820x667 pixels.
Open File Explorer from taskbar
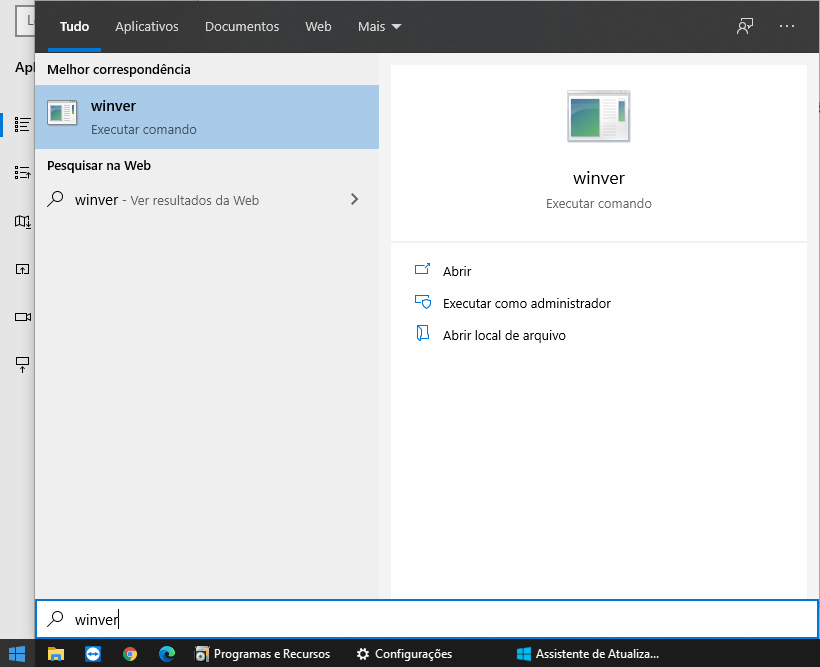56,654
